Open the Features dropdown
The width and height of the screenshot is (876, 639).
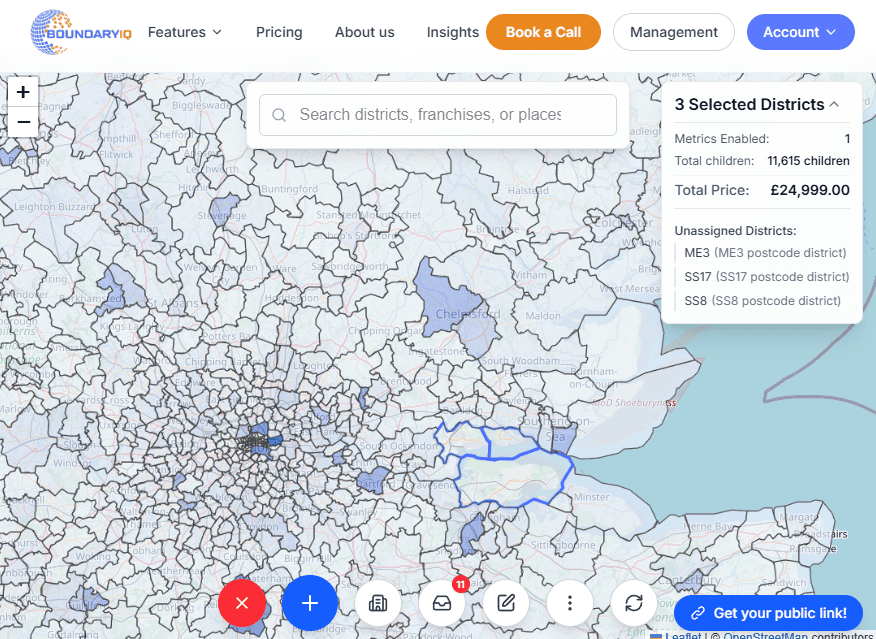(x=184, y=31)
